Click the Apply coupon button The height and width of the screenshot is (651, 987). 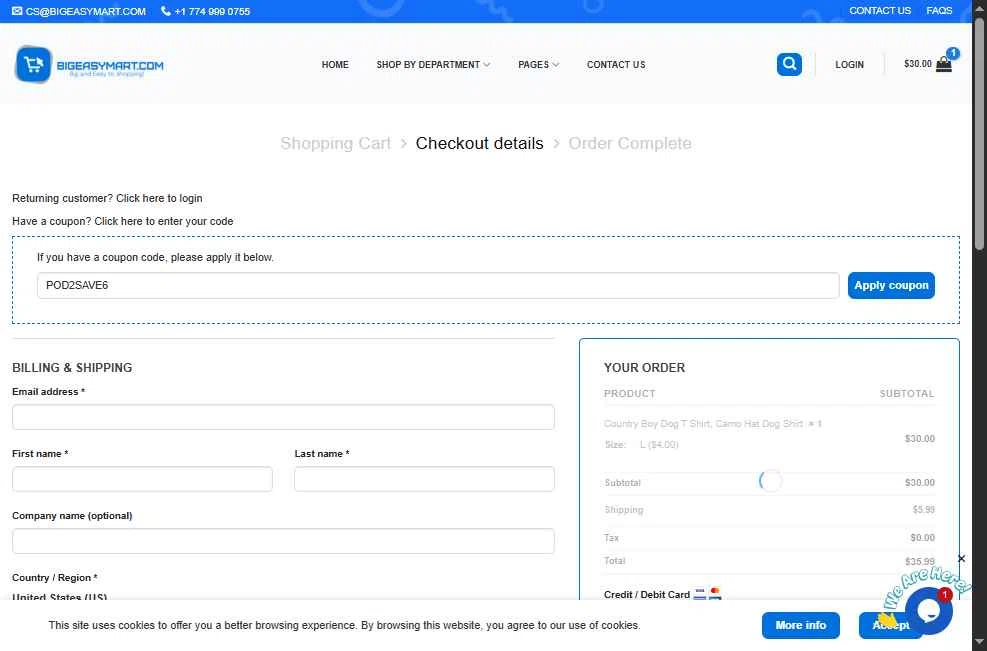[891, 285]
